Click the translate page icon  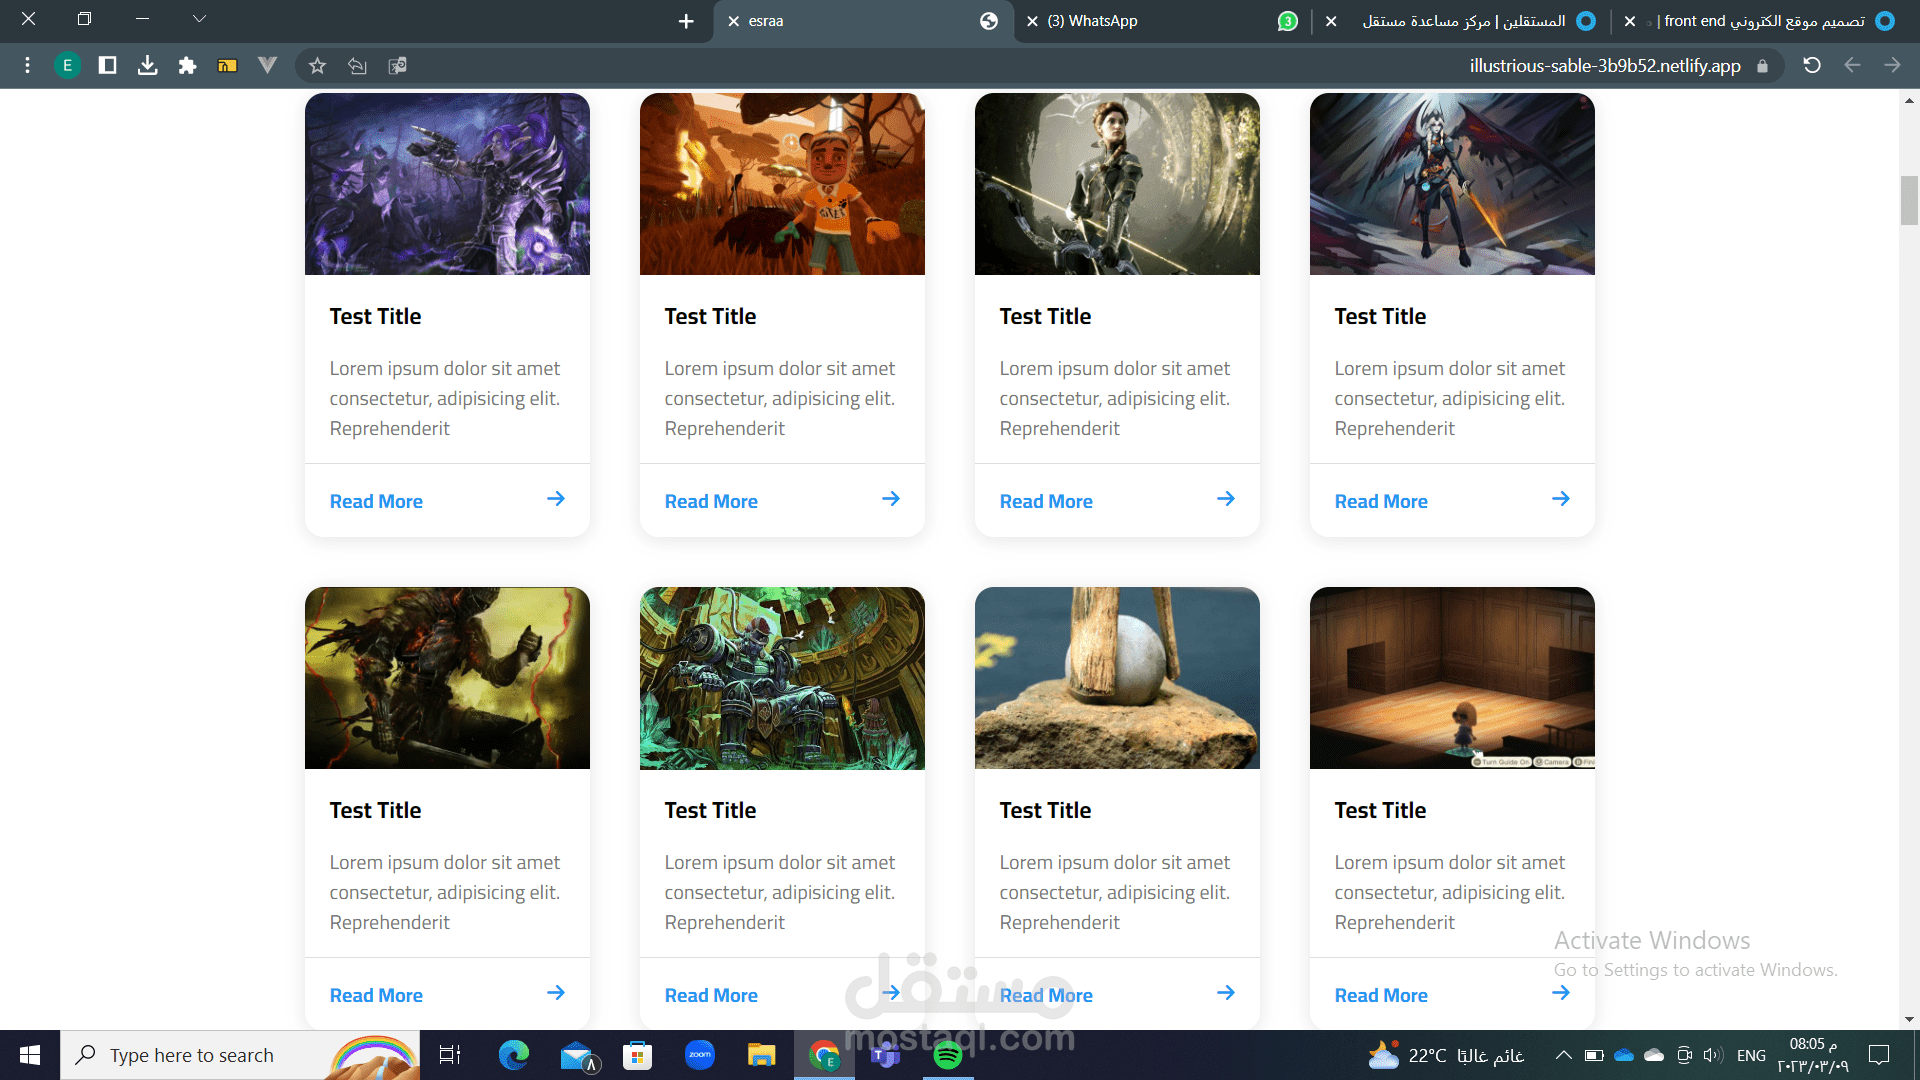pyautogui.click(x=397, y=66)
